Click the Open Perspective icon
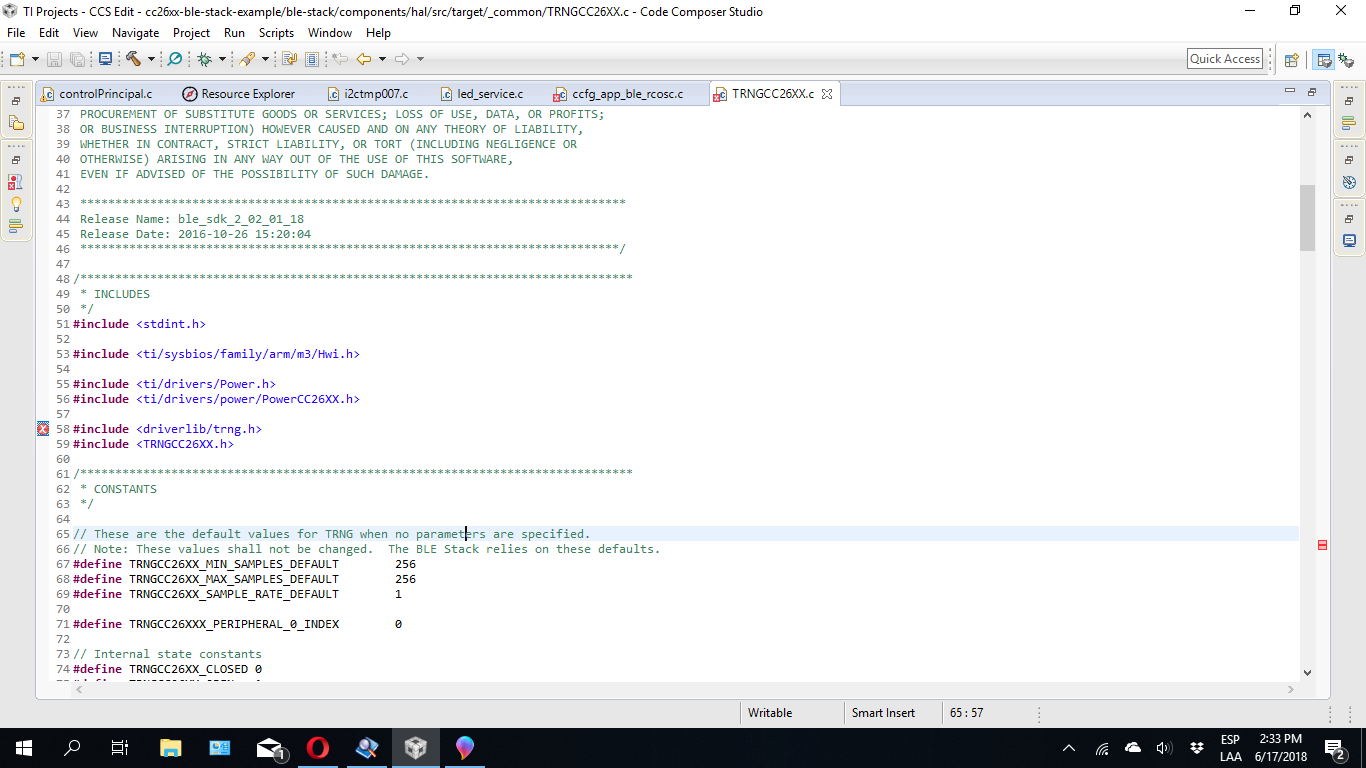Viewport: 1366px width, 768px height. tap(1291, 60)
